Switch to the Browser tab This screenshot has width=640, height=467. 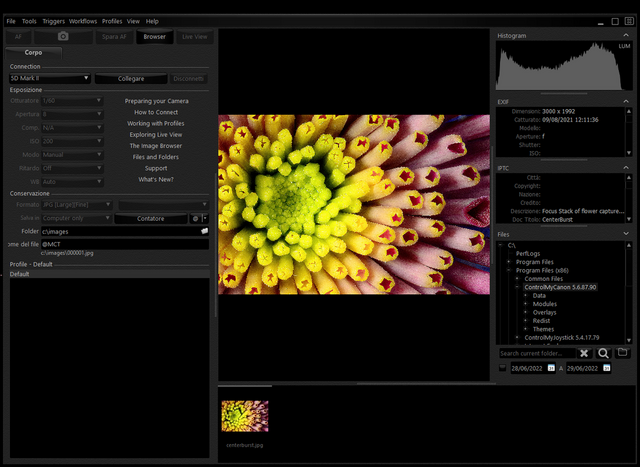point(155,37)
